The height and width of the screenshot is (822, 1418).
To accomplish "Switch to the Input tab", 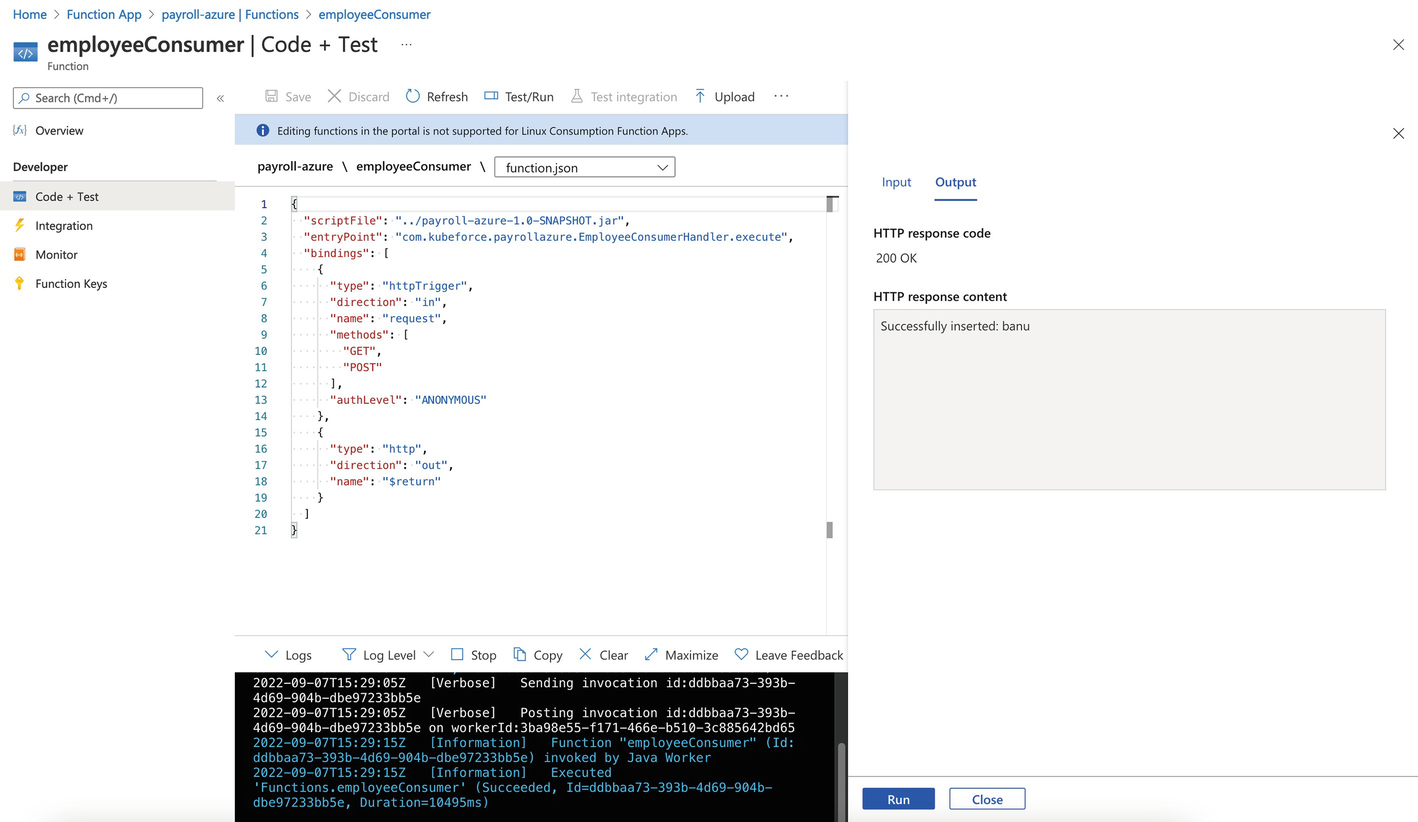I will pyautogui.click(x=896, y=182).
